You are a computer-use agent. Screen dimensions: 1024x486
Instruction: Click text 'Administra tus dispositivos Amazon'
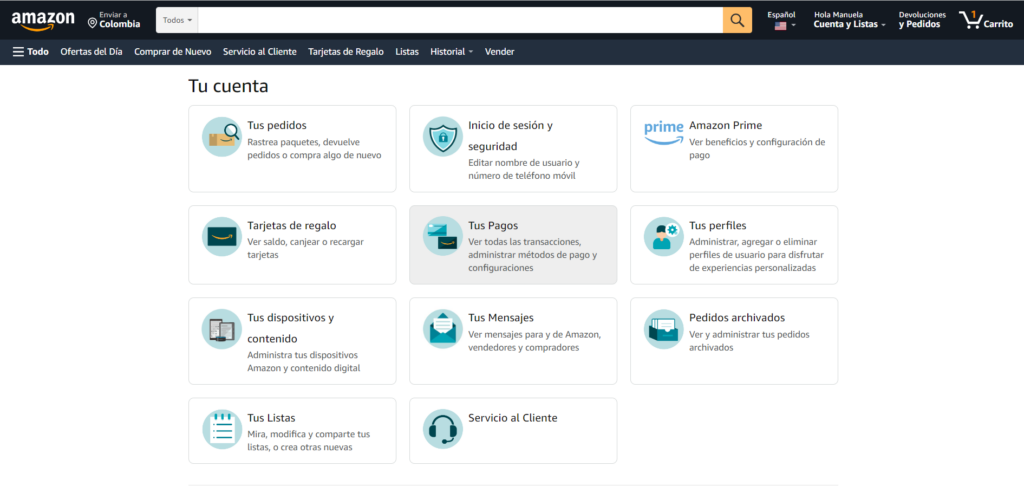pyautogui.click(x=303, y=362)
